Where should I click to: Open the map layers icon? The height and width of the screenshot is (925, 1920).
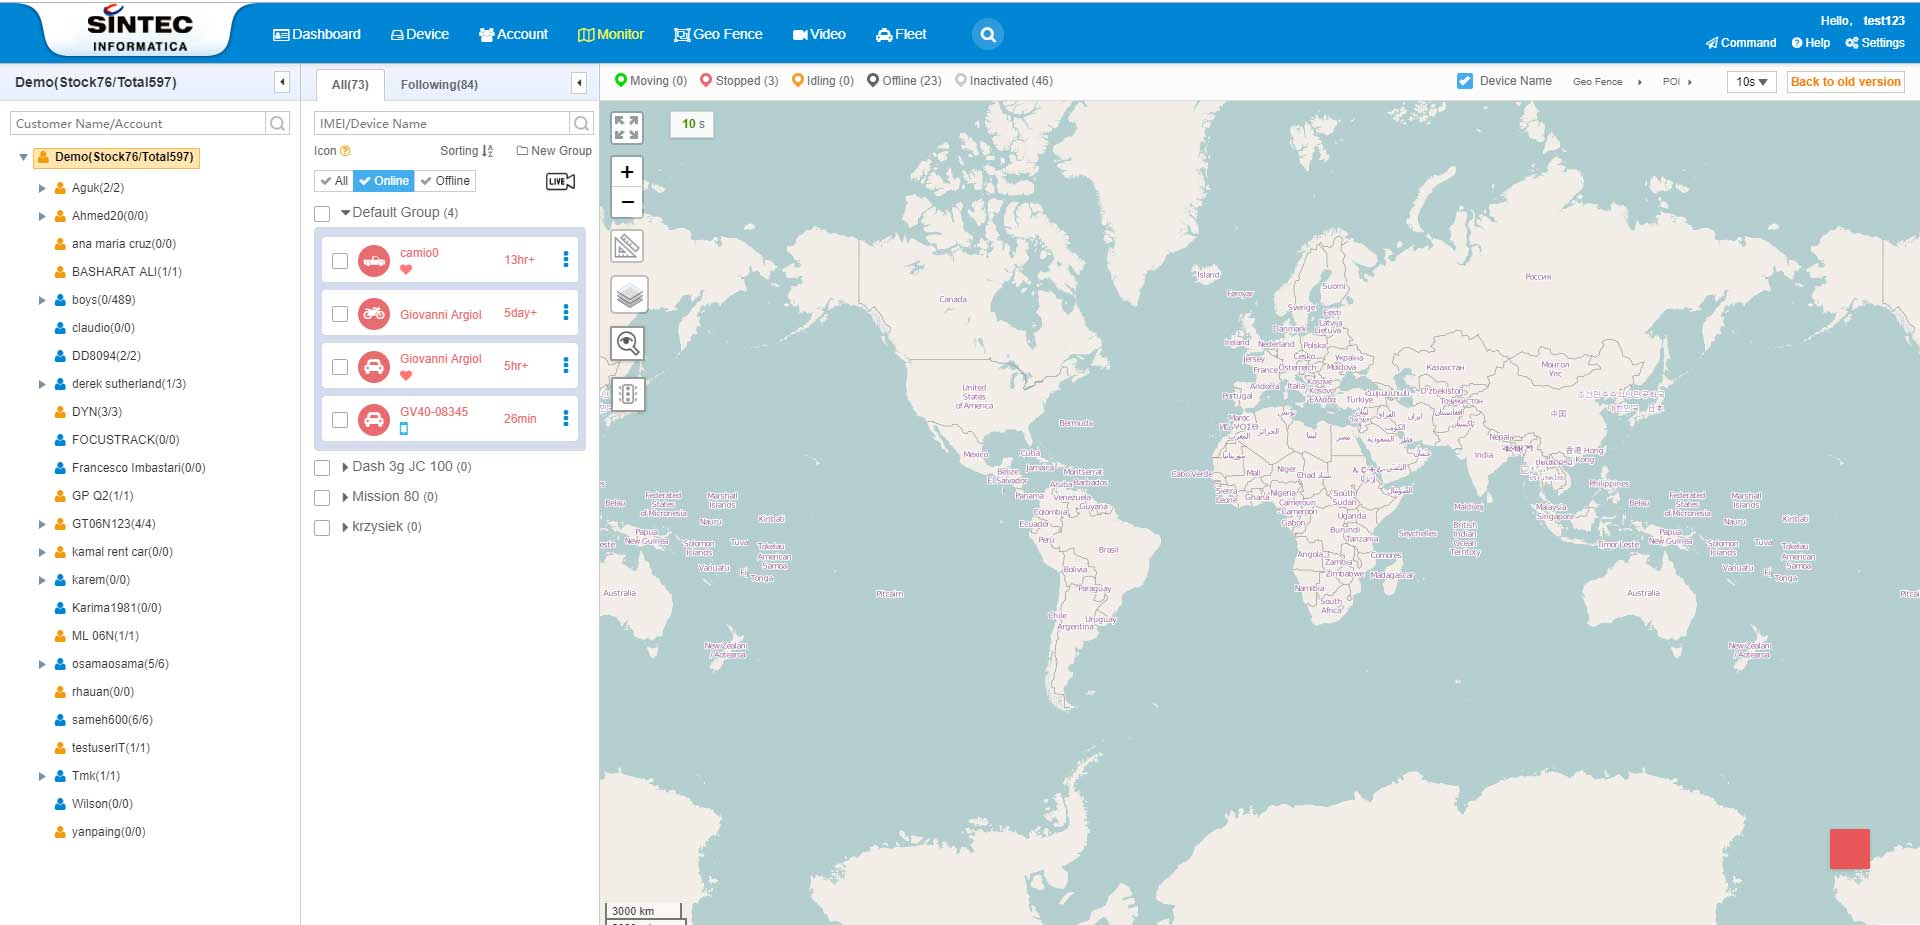click(629, 295)
